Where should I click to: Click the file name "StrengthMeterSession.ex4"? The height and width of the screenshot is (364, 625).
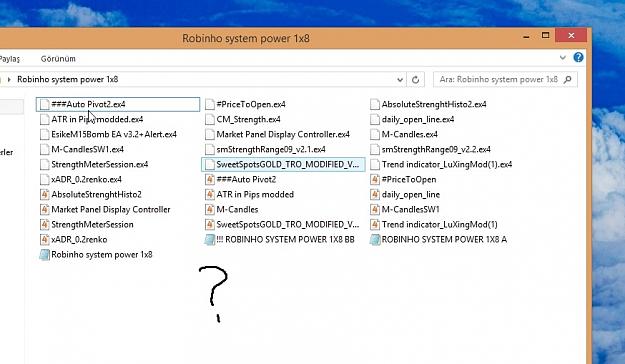click(x=100, y=165)
